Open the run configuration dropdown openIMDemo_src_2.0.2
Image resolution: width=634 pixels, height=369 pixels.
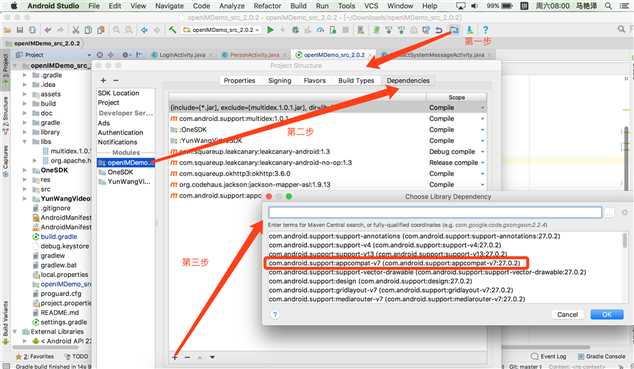click(x=221, y=30)
